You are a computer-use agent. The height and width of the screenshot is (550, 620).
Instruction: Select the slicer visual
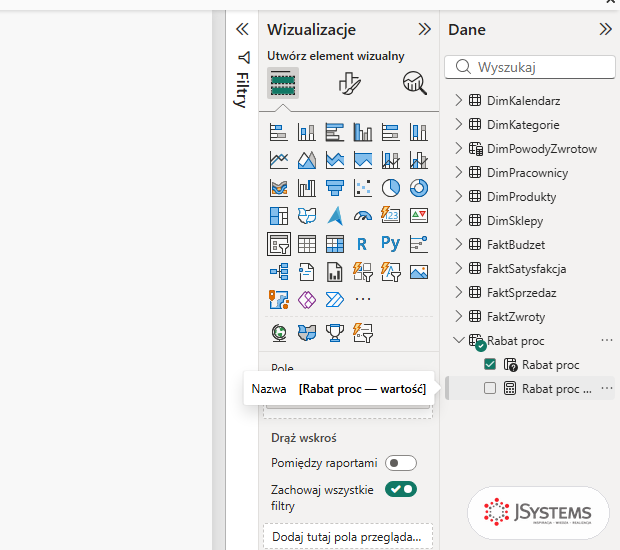pos(279,244)
